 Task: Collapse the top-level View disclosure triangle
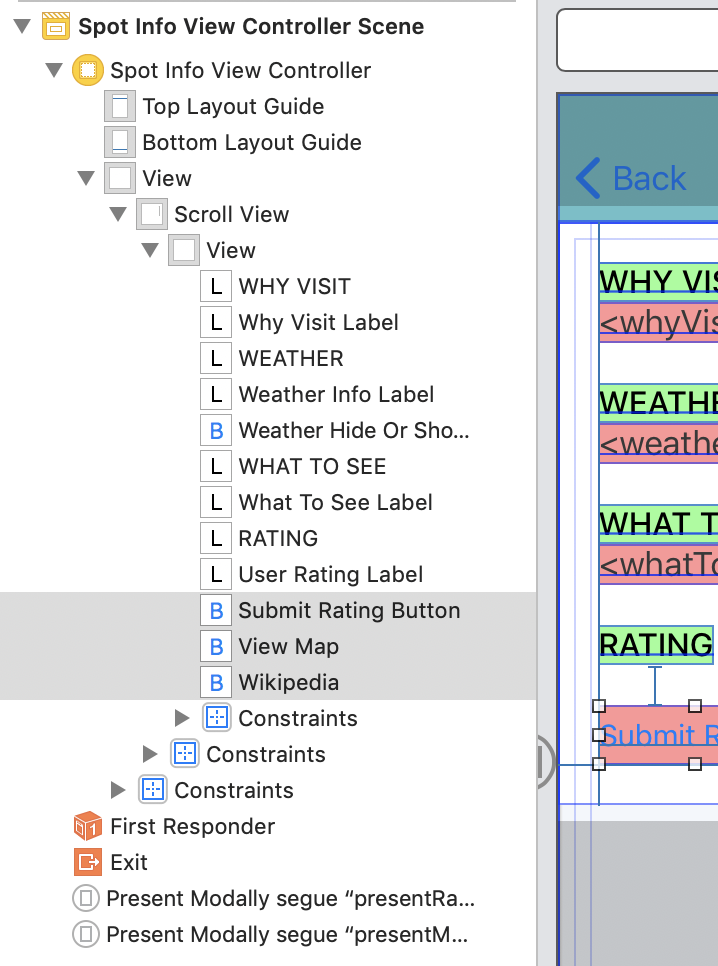coord(87,179)
